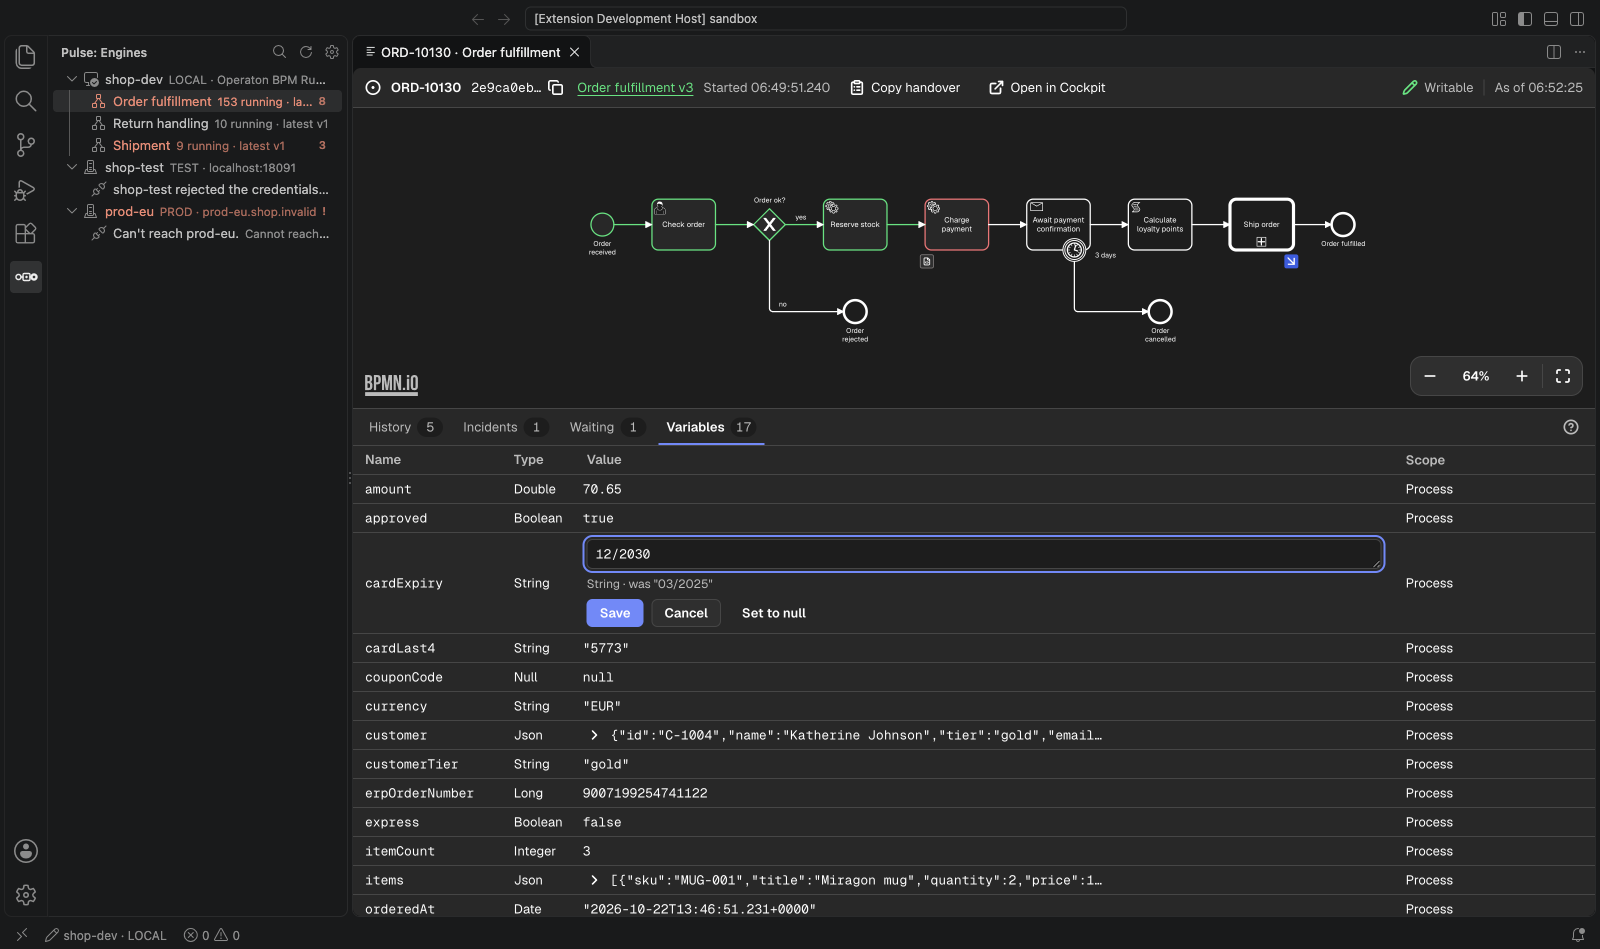Zoom in on the BPMN diagram
The image size is (1600, 949).
point(1522,376)
